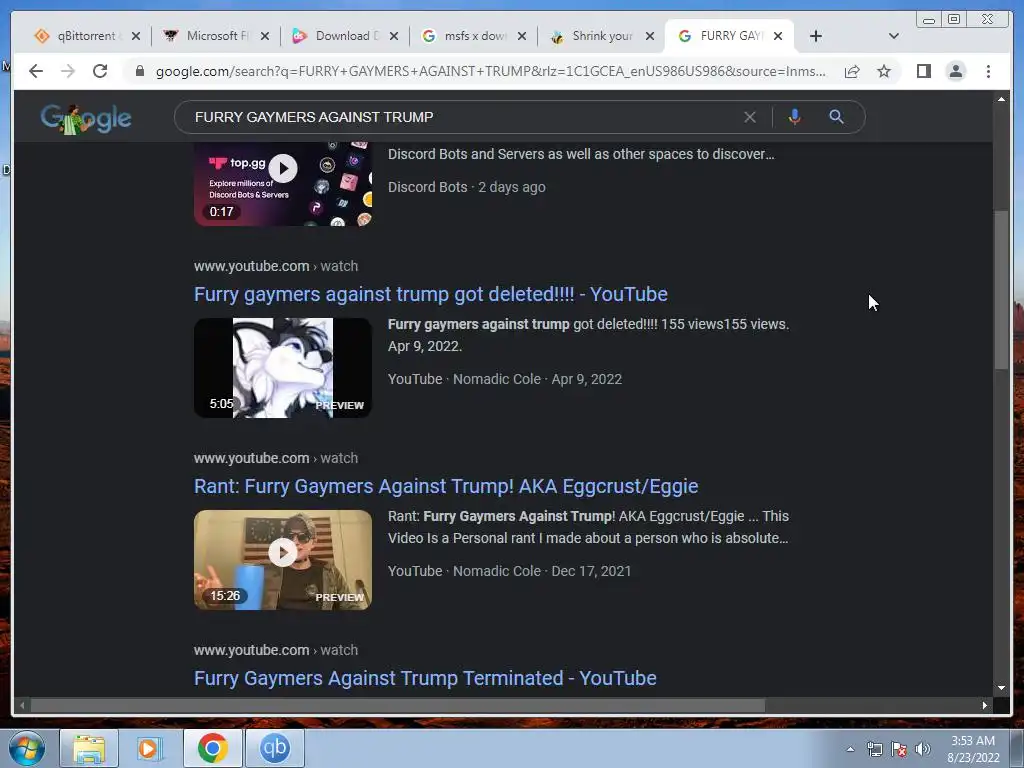Close the Microsoft Fl tab
This screenshot has height=768, width=1024.
264,36
